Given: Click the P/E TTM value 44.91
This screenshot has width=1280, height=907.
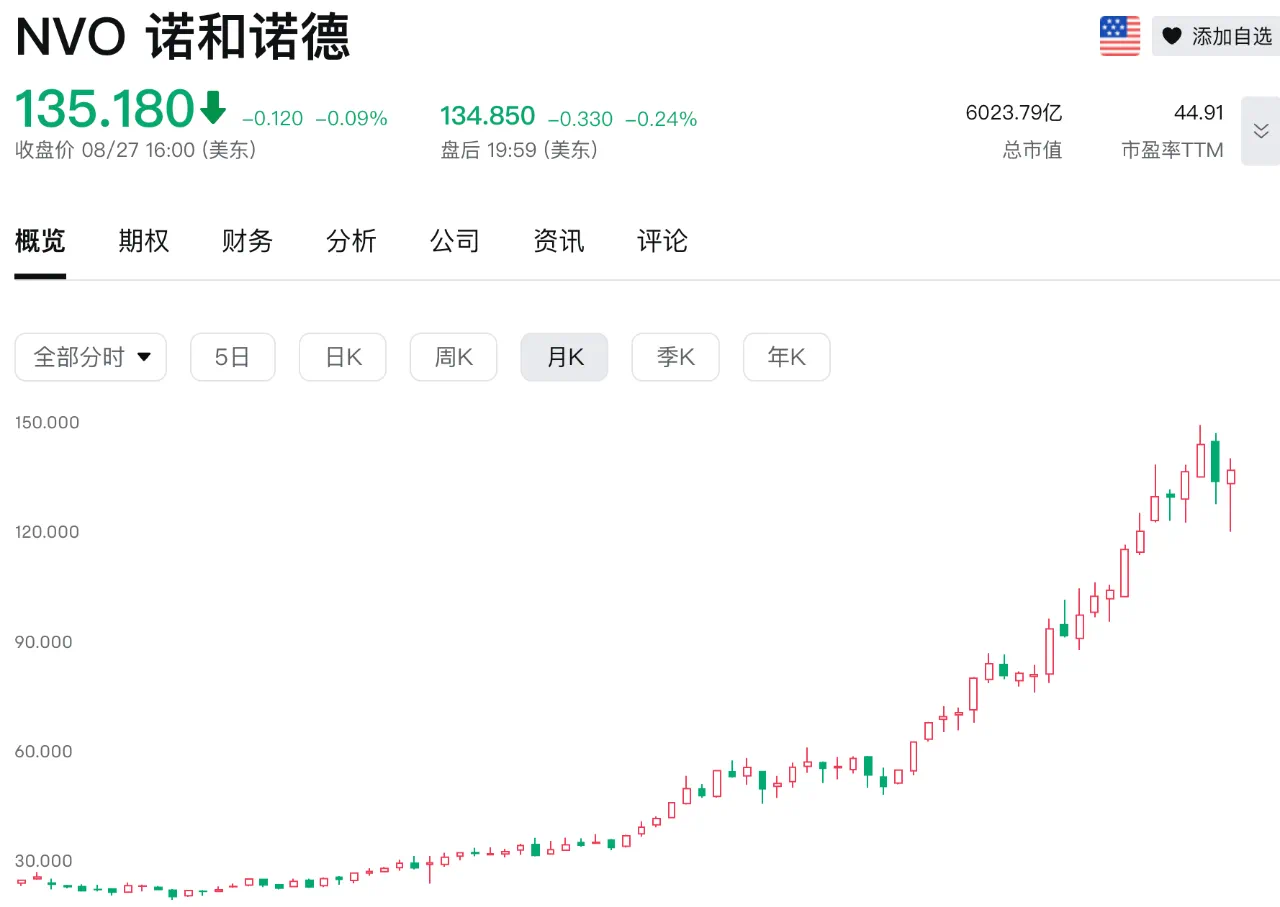Looking at the screenshot, I should coord(1199,112).
